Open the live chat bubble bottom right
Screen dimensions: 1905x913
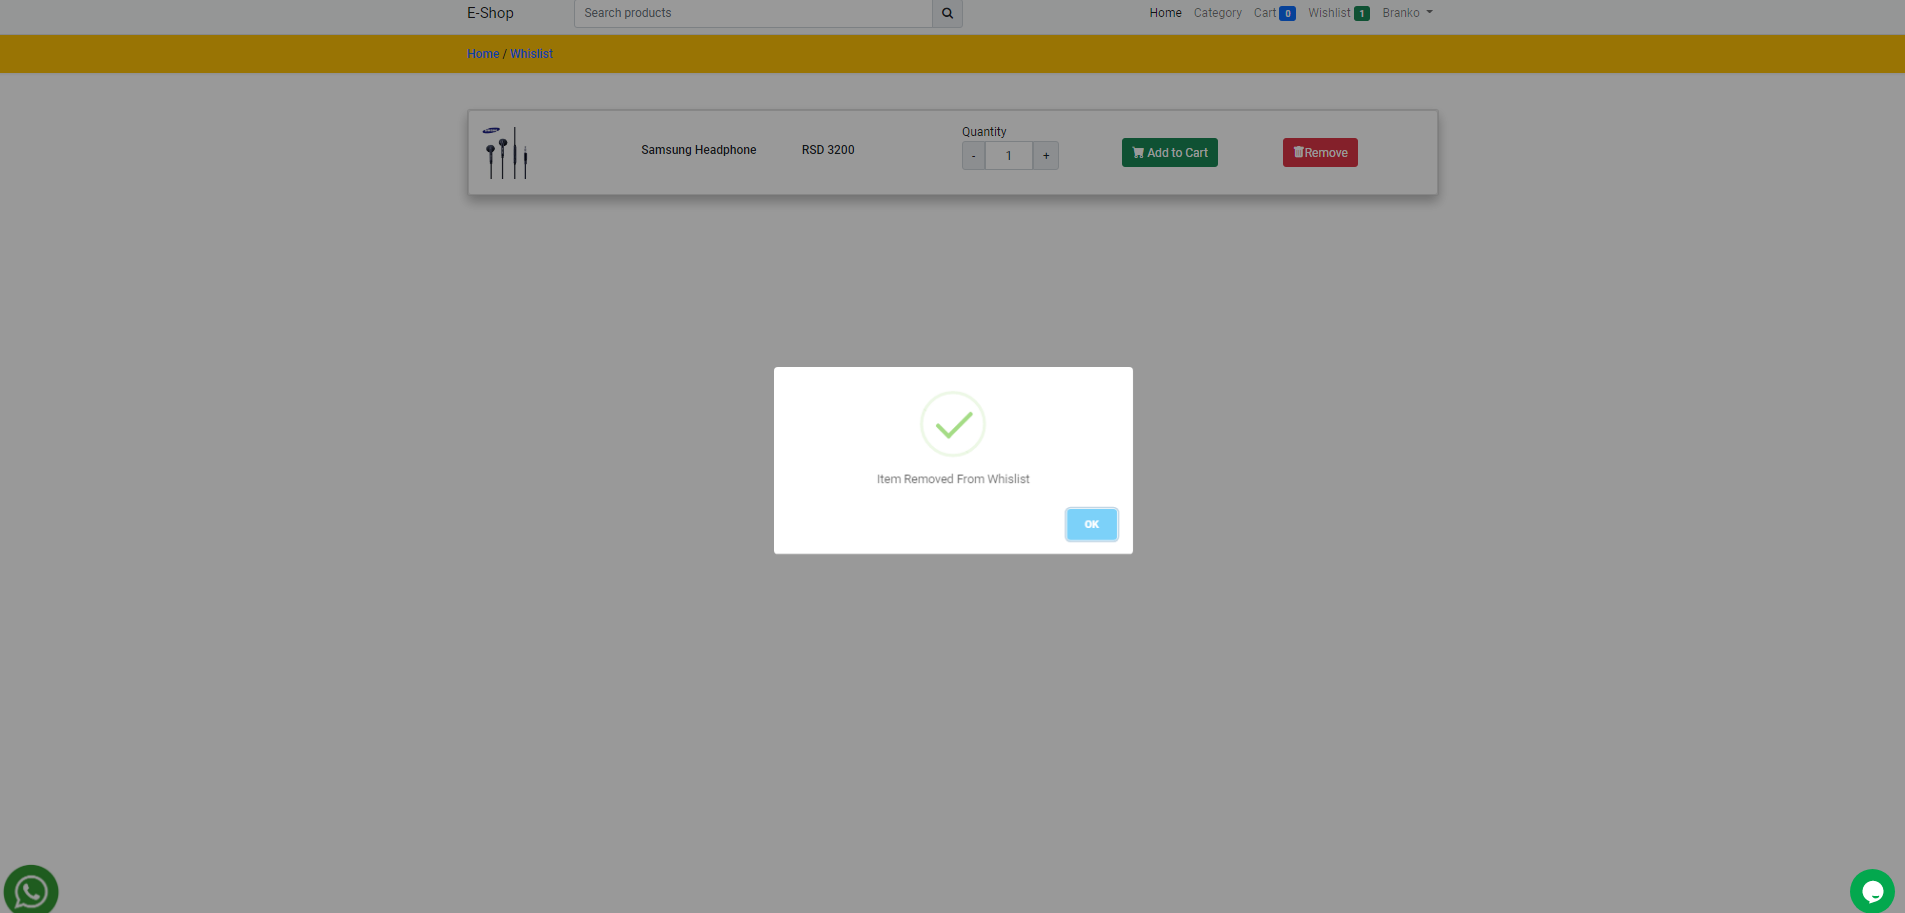coord(1874,890)
